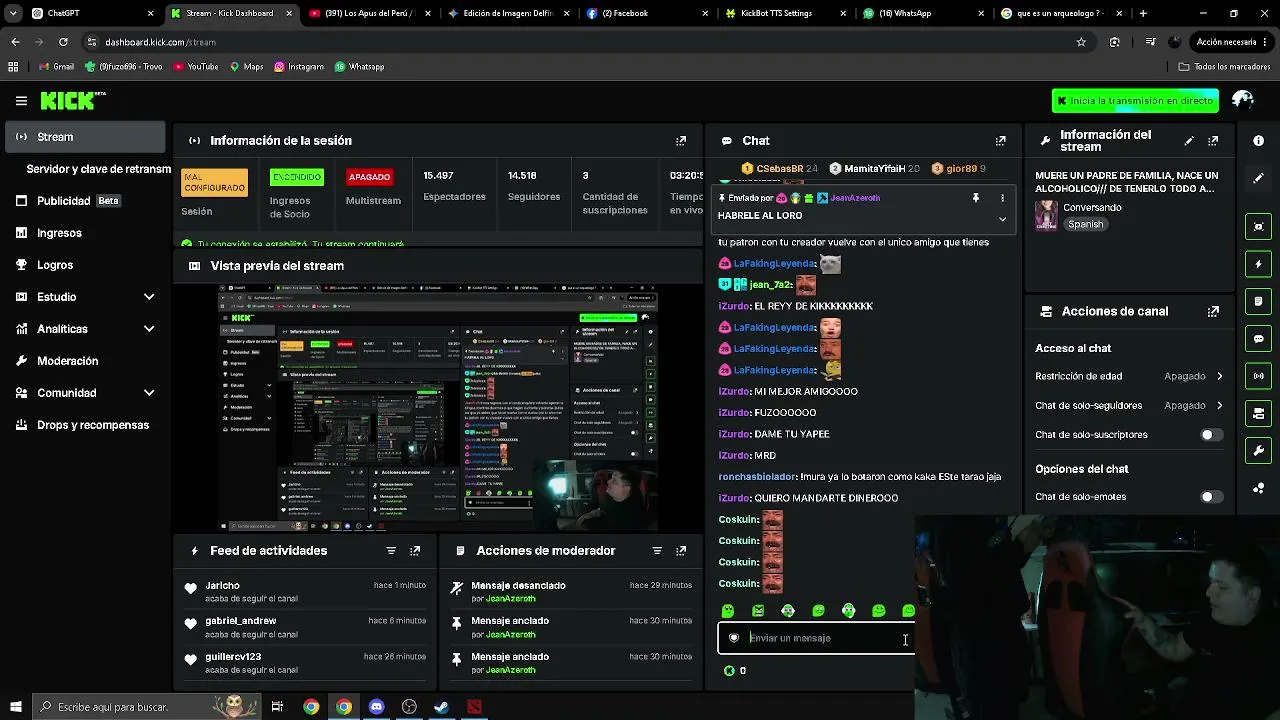The image size is (1280, 720).
Task: Pop out the Información de la sesión panel
Action: pos(681,141)
